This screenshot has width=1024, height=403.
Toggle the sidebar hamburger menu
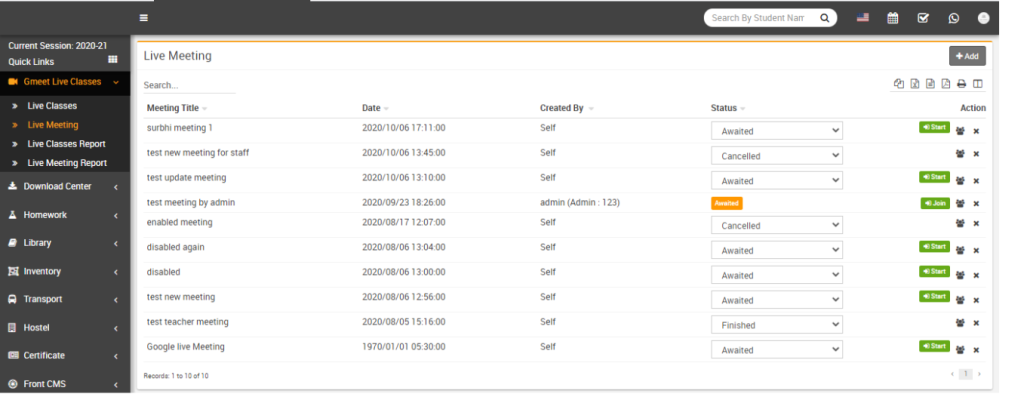144,18
